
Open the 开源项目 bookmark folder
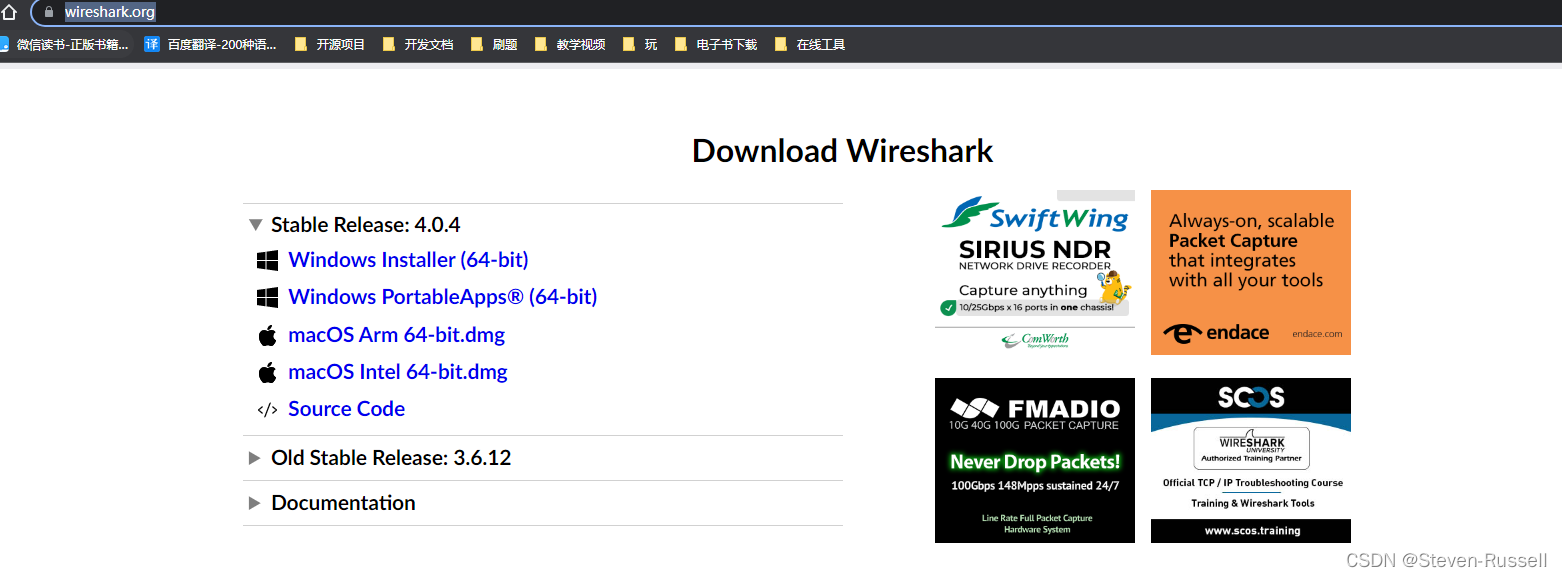point(330,44)
